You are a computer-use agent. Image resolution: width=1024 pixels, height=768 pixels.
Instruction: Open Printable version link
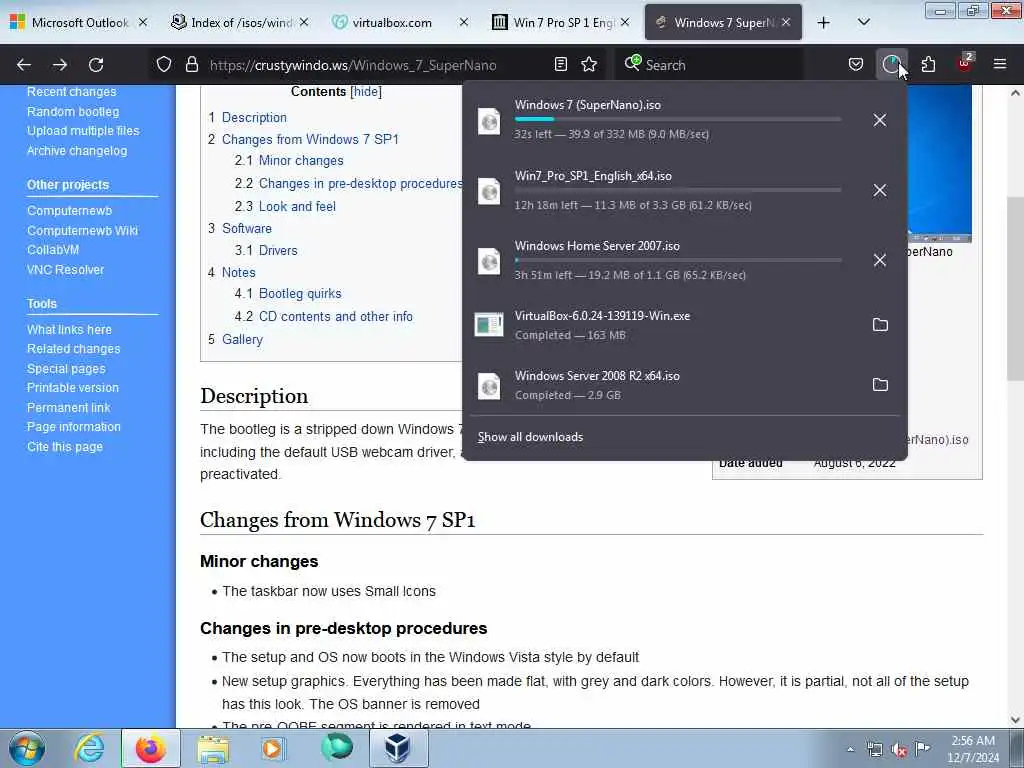[x=72, y=388]
